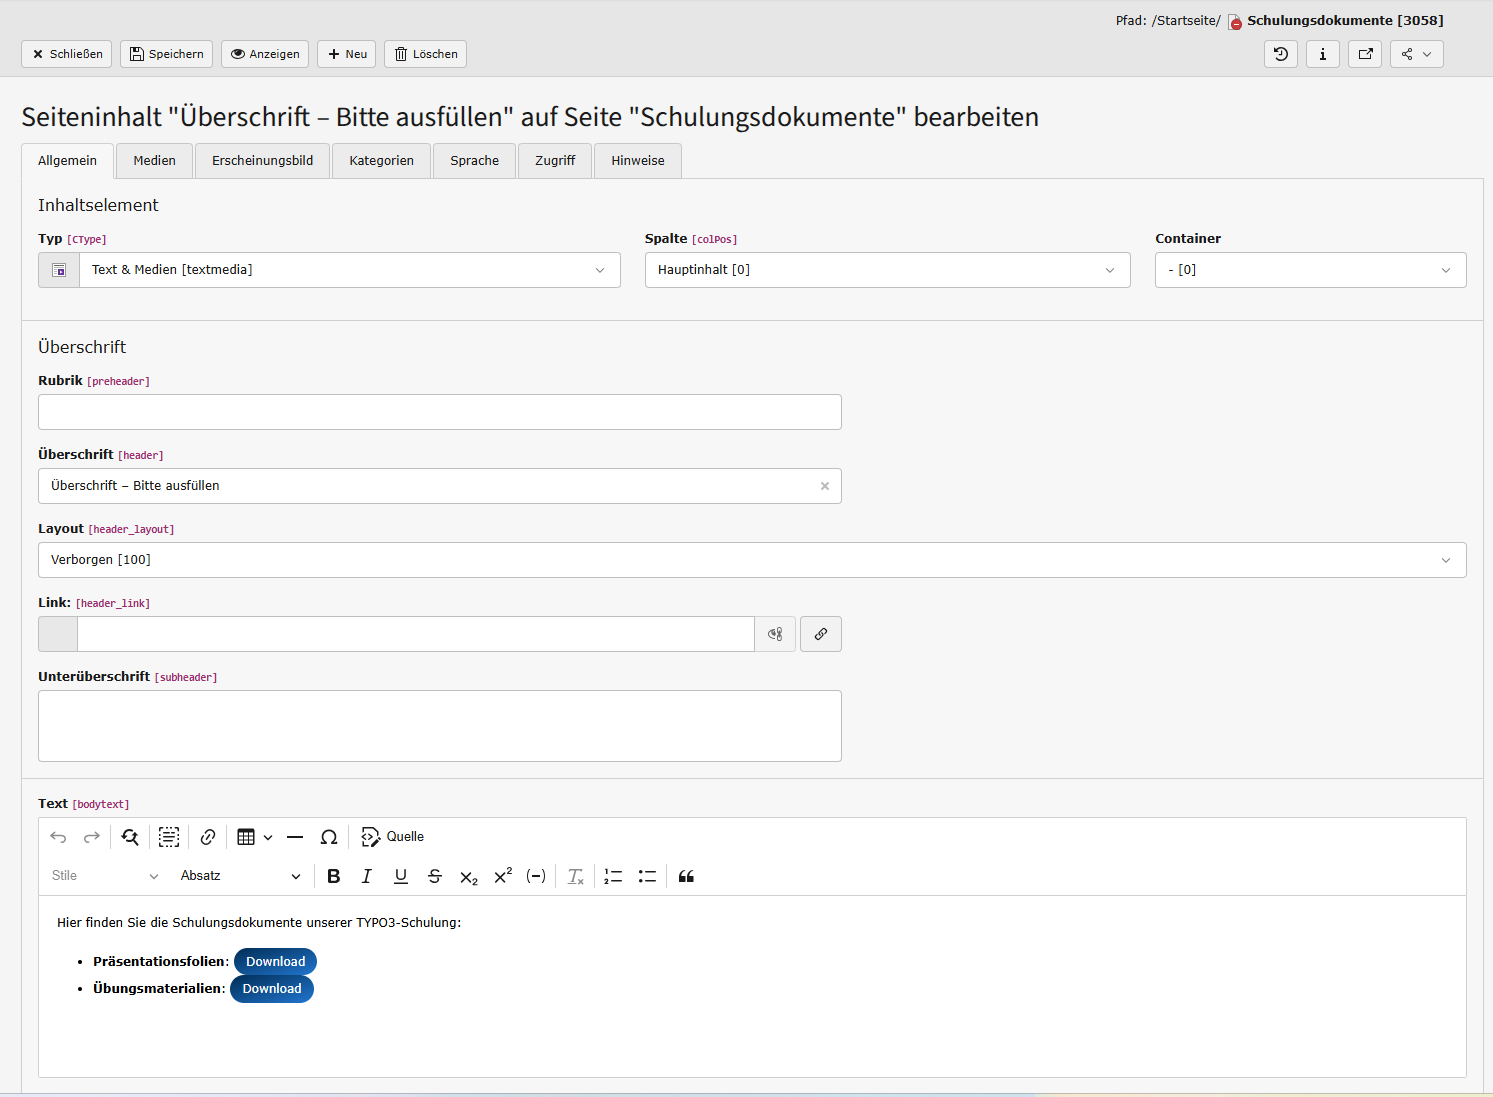The width and height of the screenshot is (1493, 1097).
Task: Open the Layout dropdown Verborgen [100]
Action: coord(752,560)
